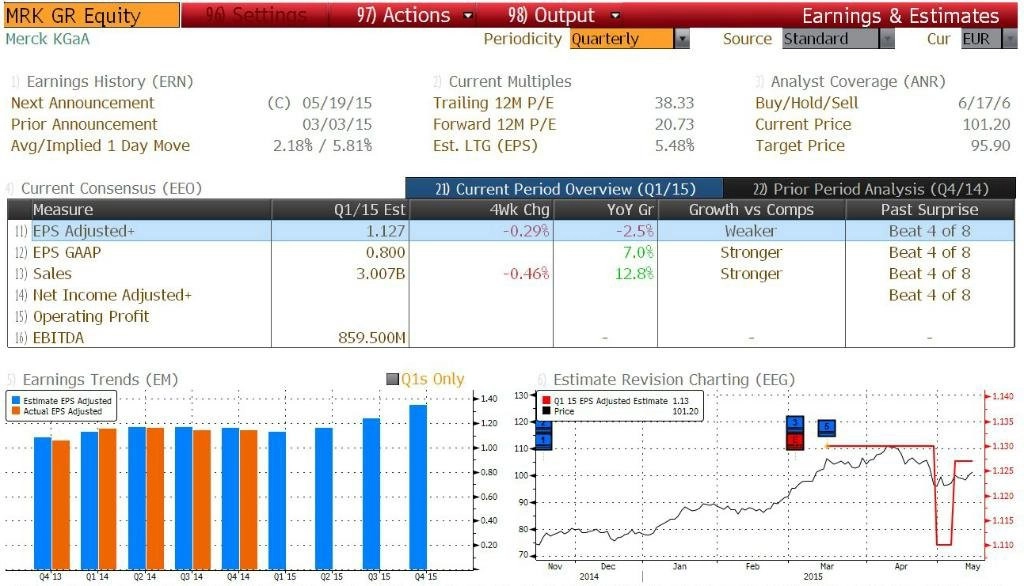
Task: Click the Avg/Implied move value 2.18% / 5.81%
Action: (323, 146)
